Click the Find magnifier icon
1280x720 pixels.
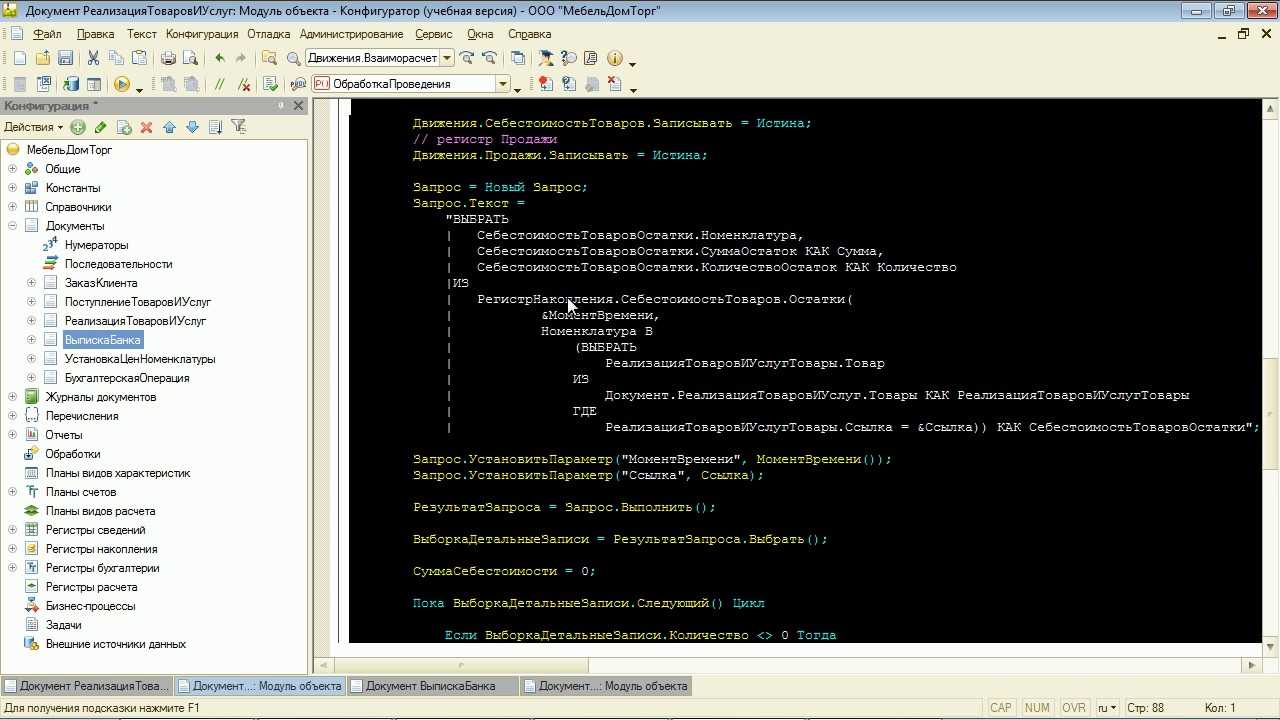[293, 58]
